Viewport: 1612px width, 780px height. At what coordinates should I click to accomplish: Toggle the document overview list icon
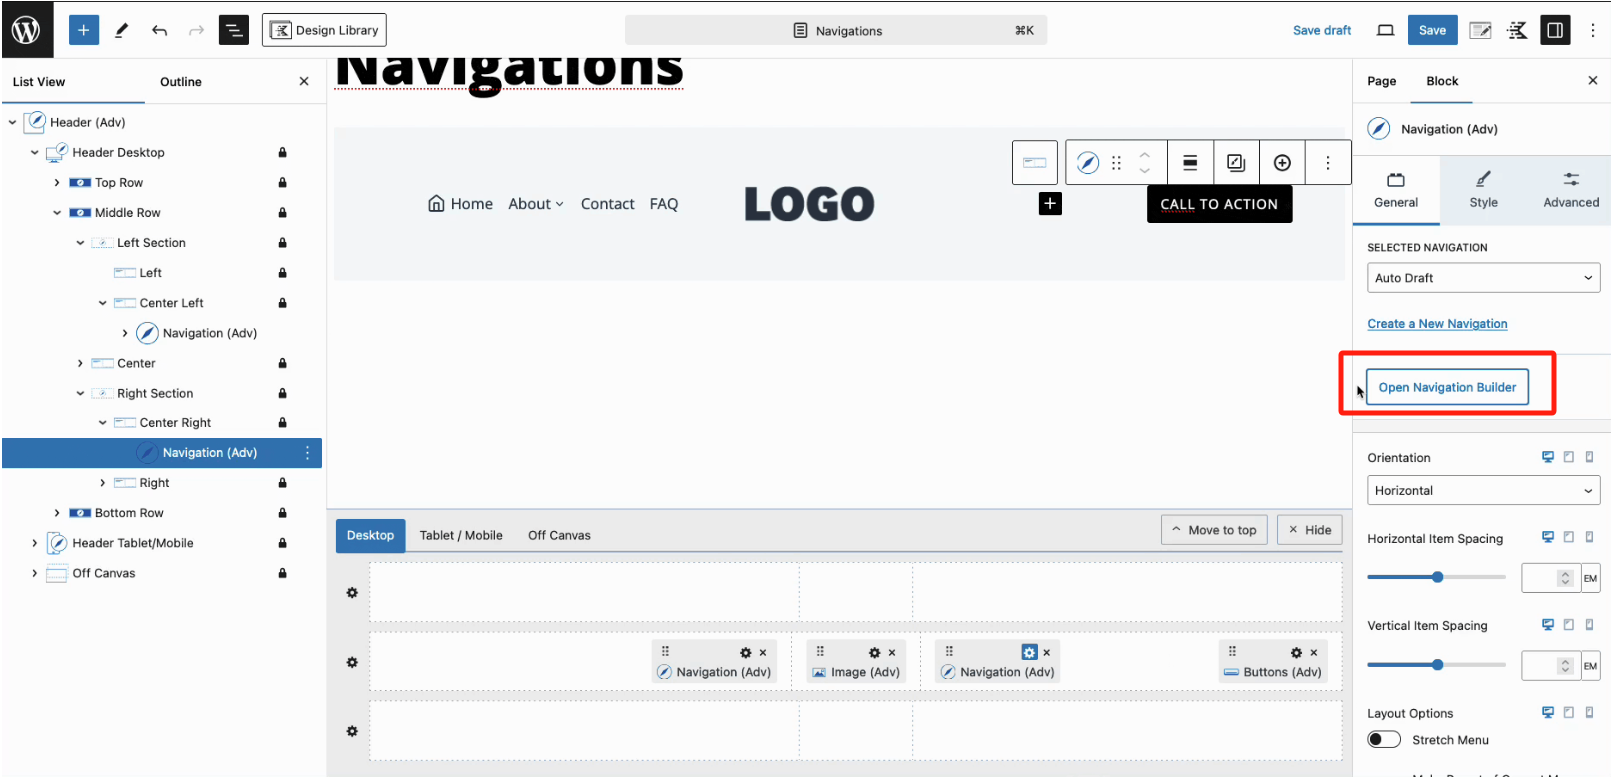233,30
